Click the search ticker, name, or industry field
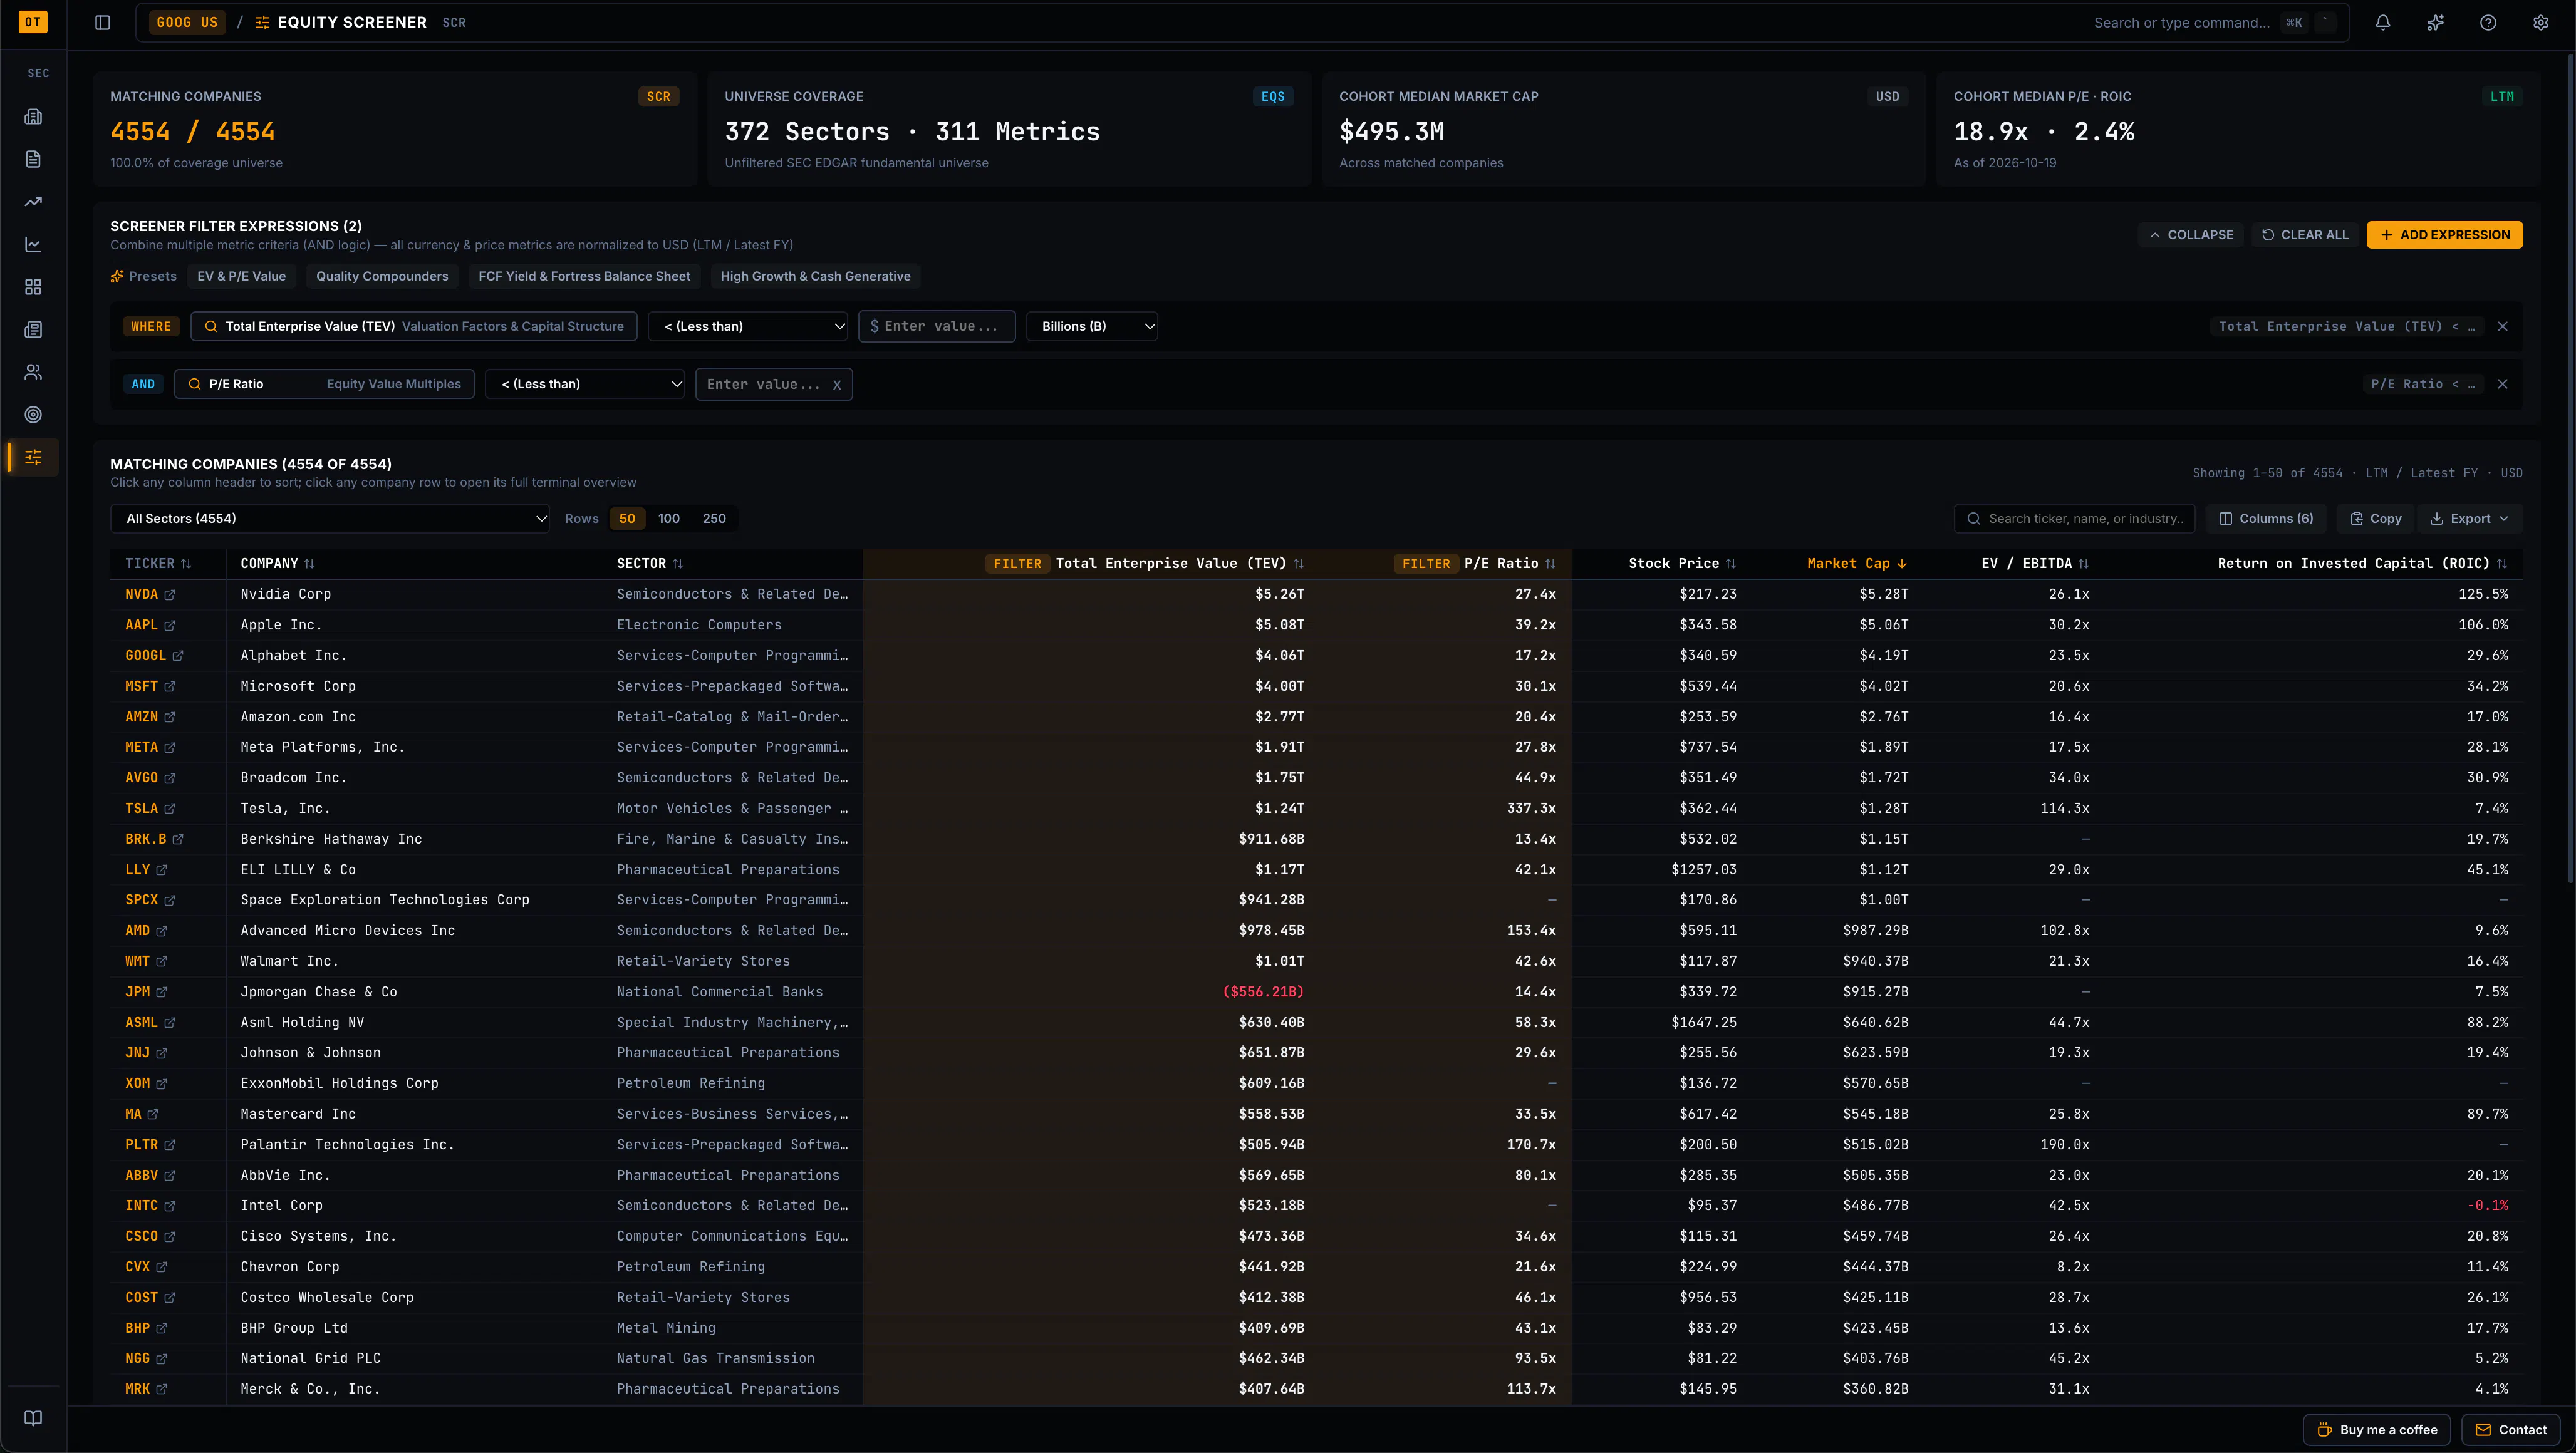The width and height of the screenshot is (2576, 1453). [x=2075, y=519]
